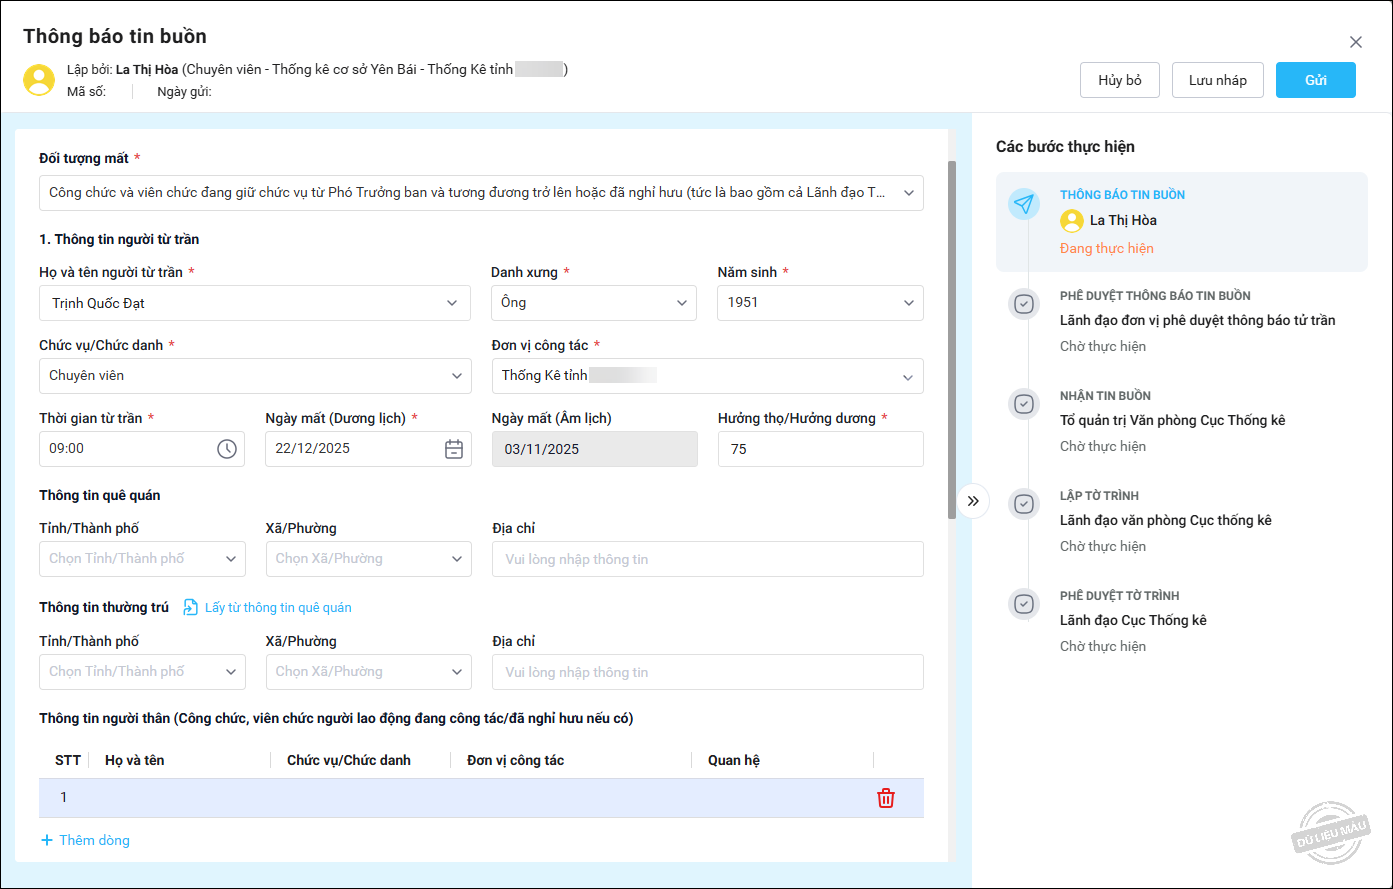Screen dimensions: 1393x889
Task: Open the calendar date picker icon
Action: click(x=454, y=449)
